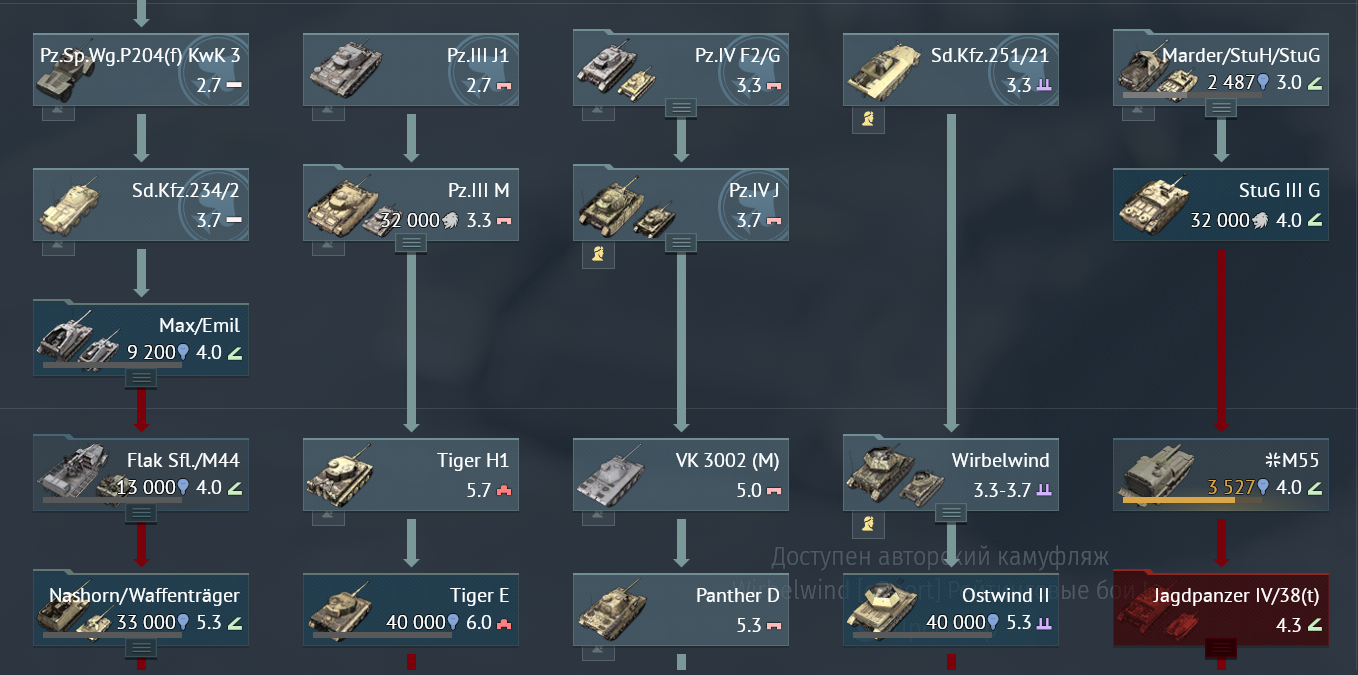The image size is (1358, 675).
Task: Select the Ostwind II card
Action: (951, 609)
